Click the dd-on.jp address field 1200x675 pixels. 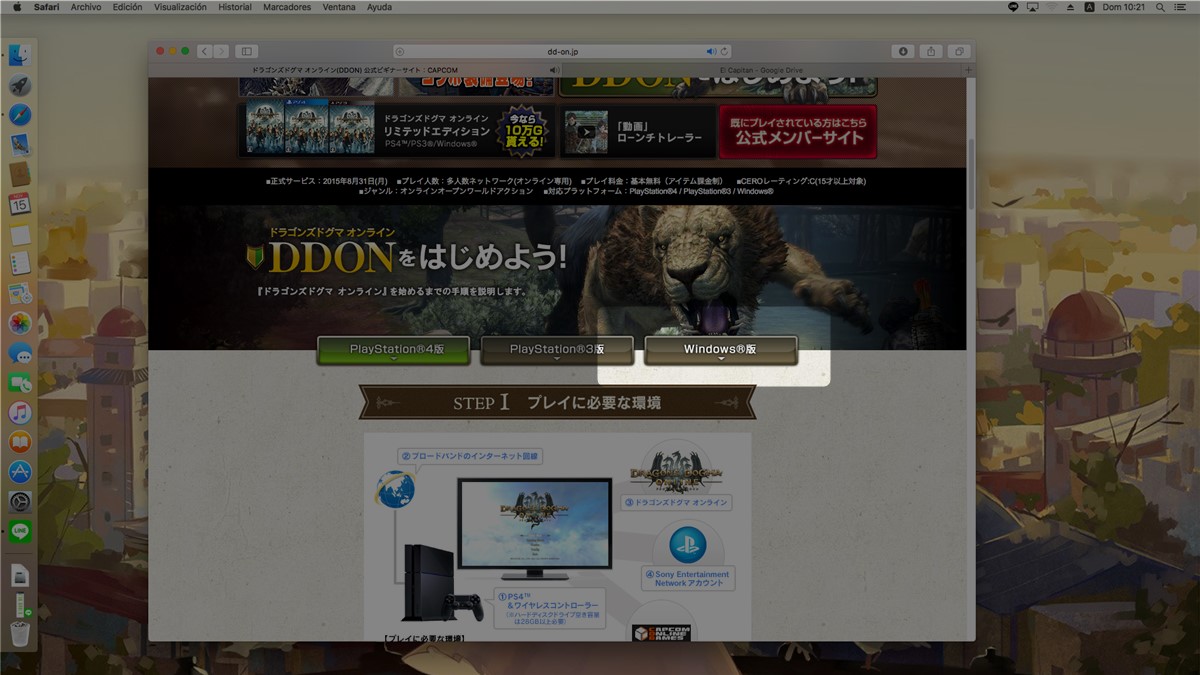[x=562, y=51]
